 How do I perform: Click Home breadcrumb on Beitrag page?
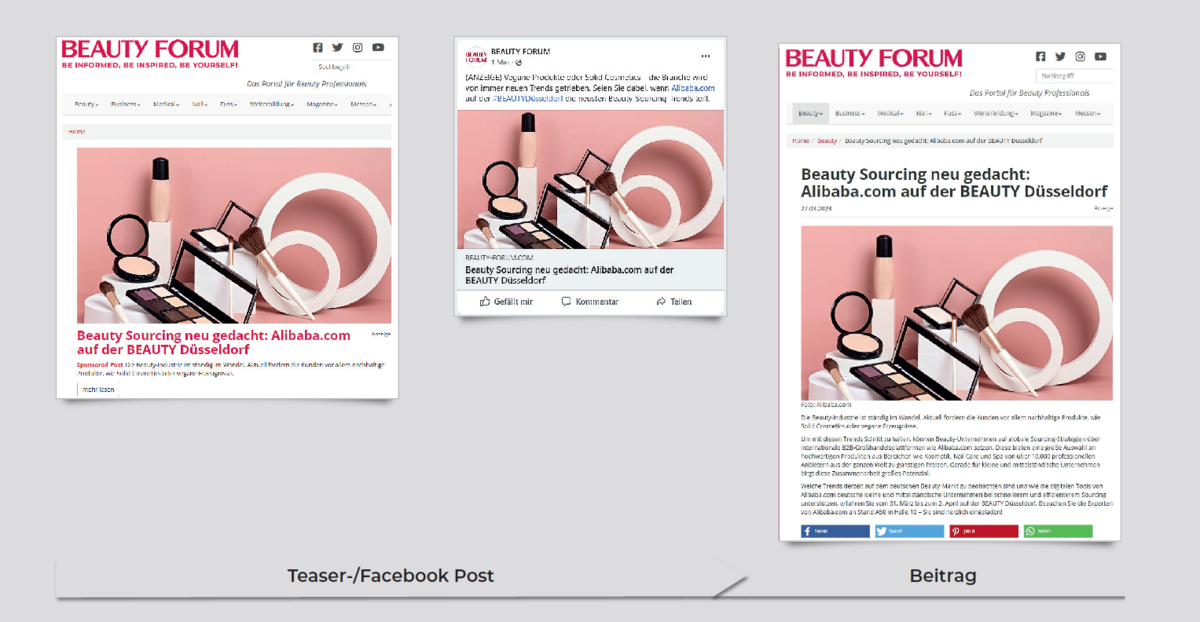tap(800, 141)
